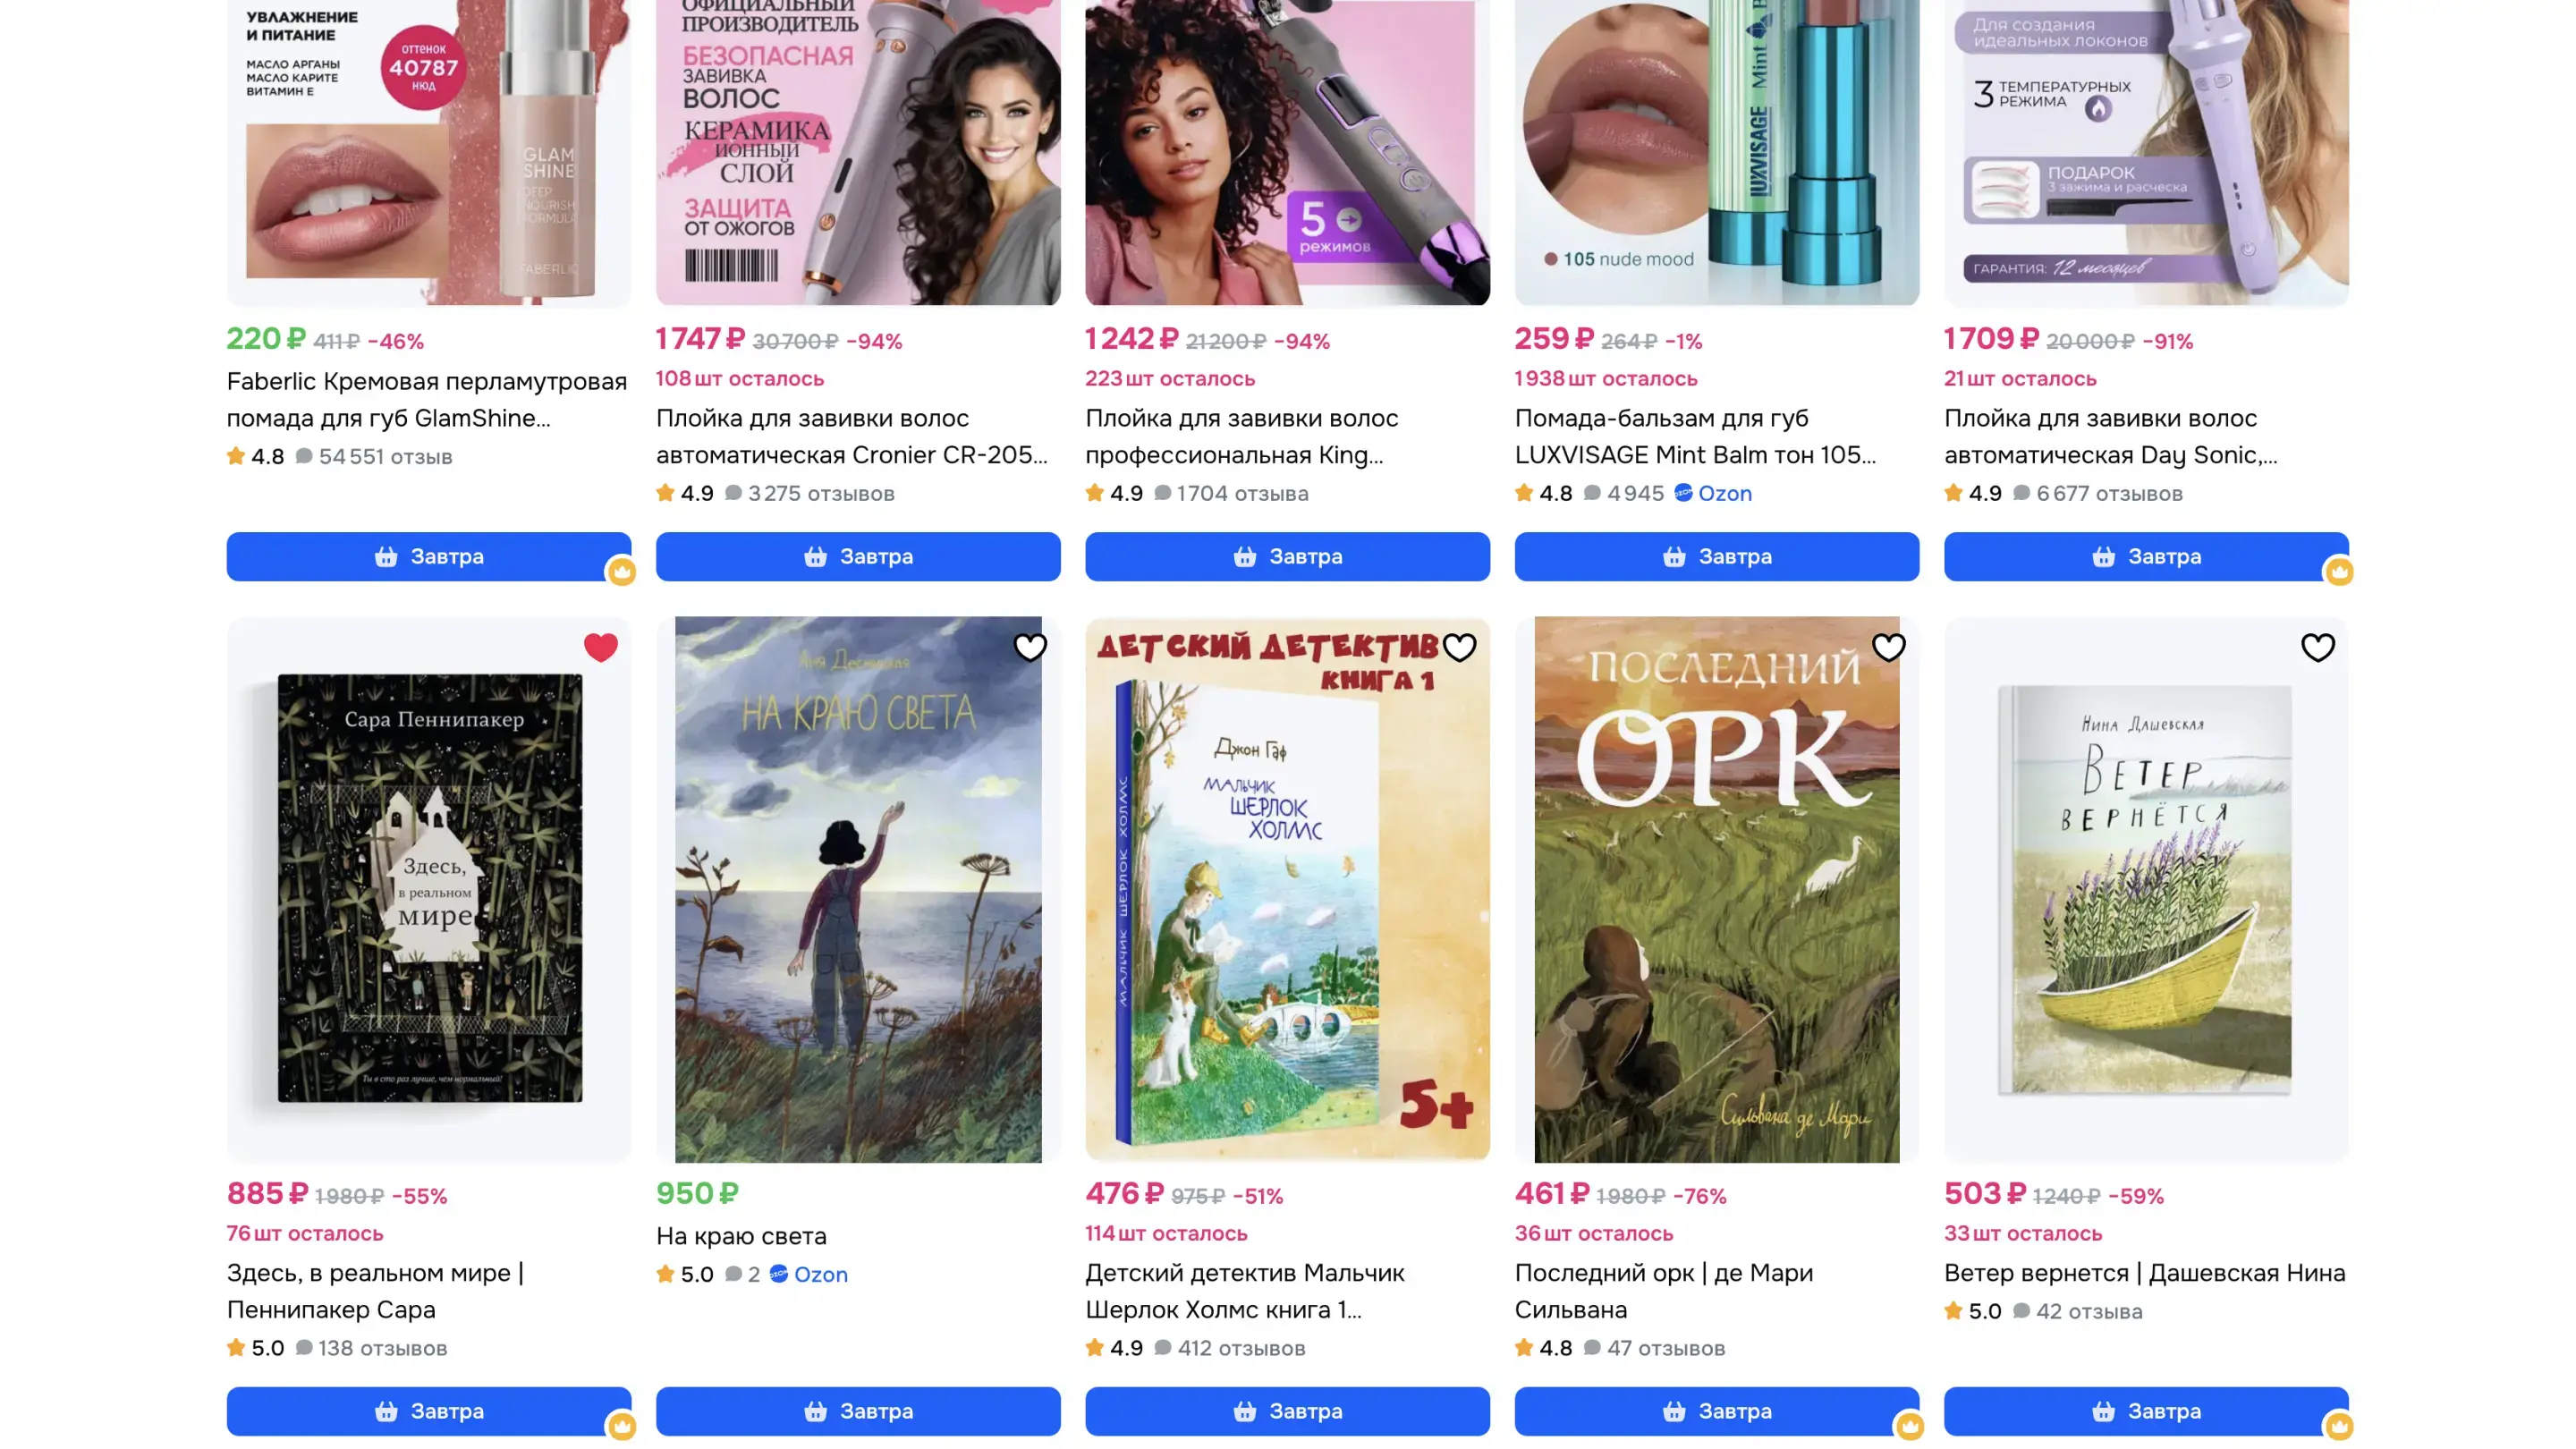This screenshot has width=2576, height=1449.
Task: Open Последний орк book cover image
Action: [1717, 889]
